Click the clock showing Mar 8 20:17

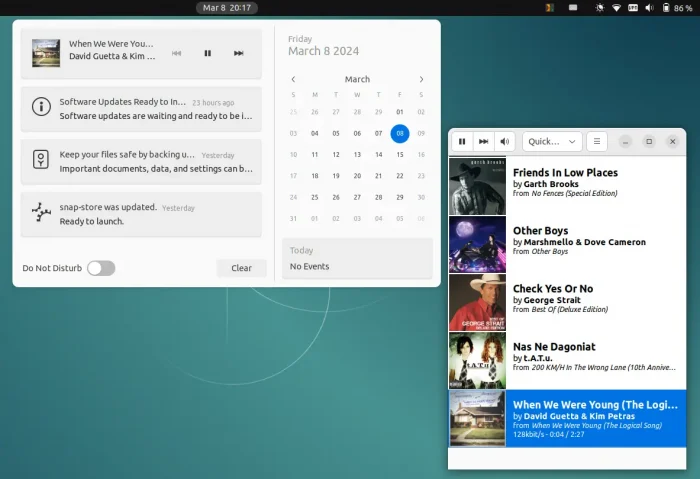click(x=227, y=8)
